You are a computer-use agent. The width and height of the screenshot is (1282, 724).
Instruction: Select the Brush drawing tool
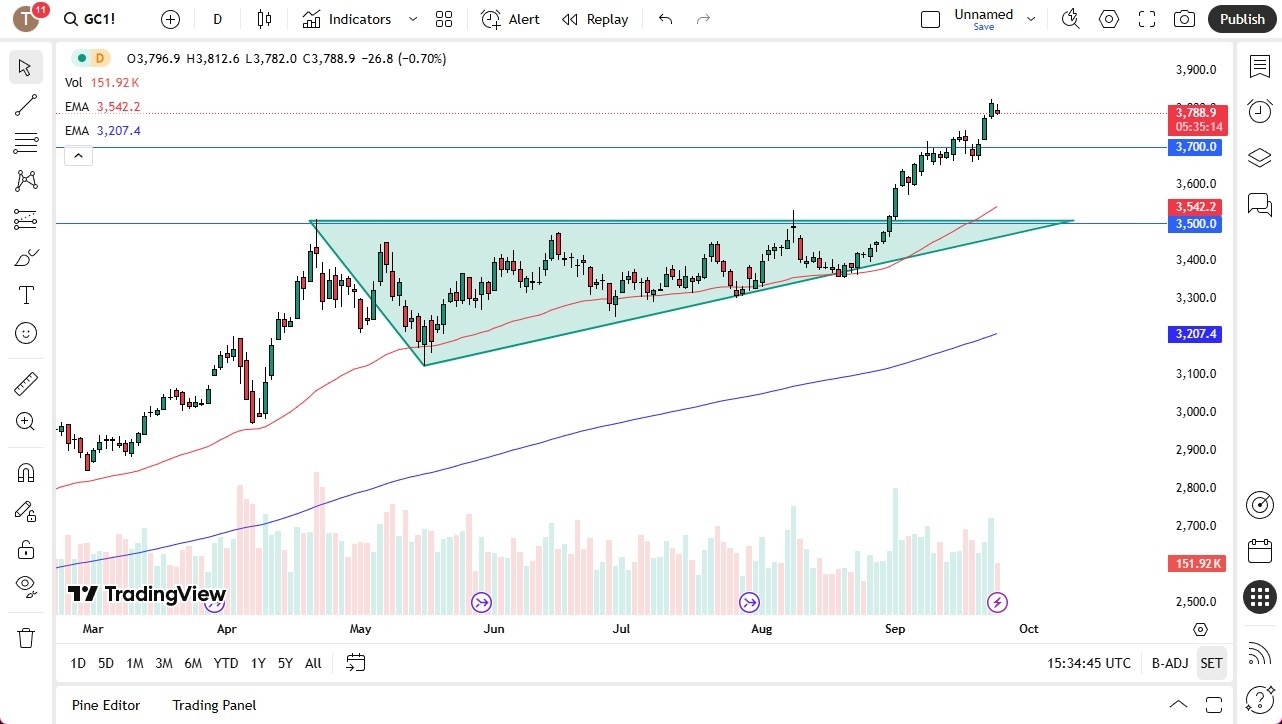[x=25, y=256]
